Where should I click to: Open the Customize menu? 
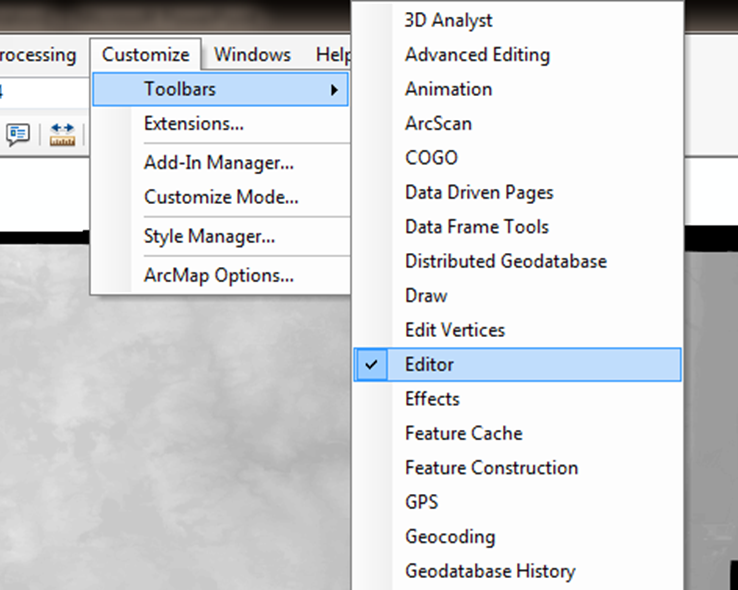coord(145,55)
